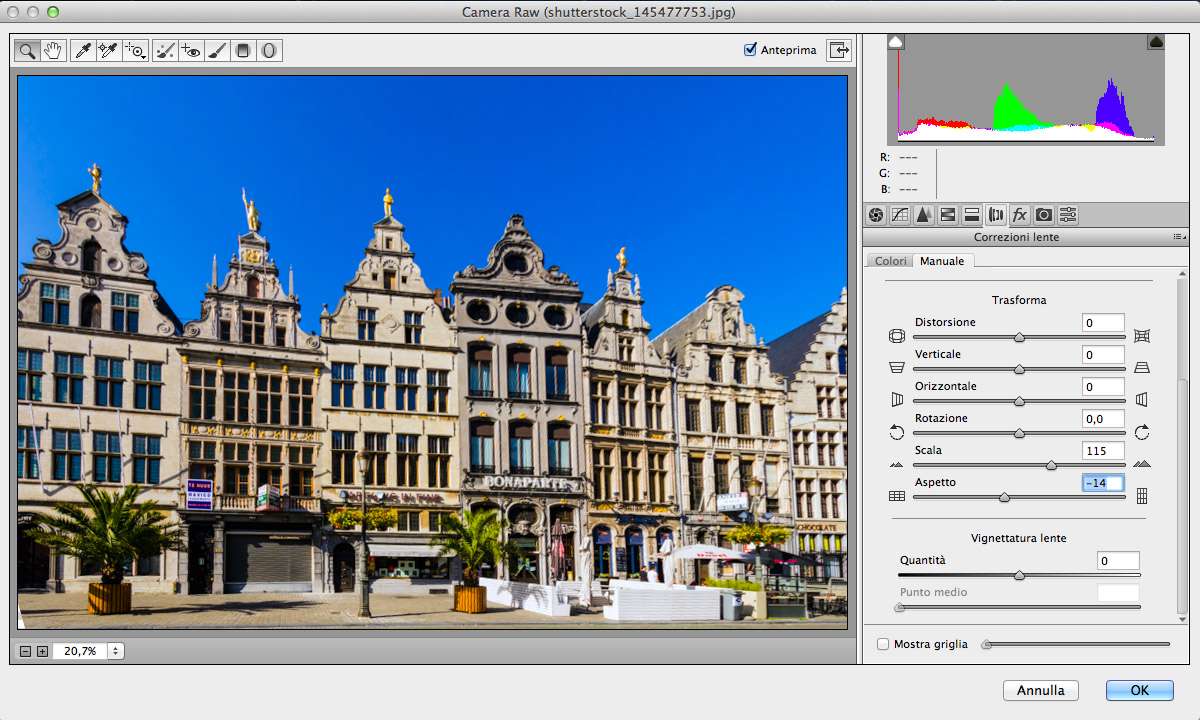Select the Hand tool
This screenshot has height=720, width=1200.
(53, 50)
